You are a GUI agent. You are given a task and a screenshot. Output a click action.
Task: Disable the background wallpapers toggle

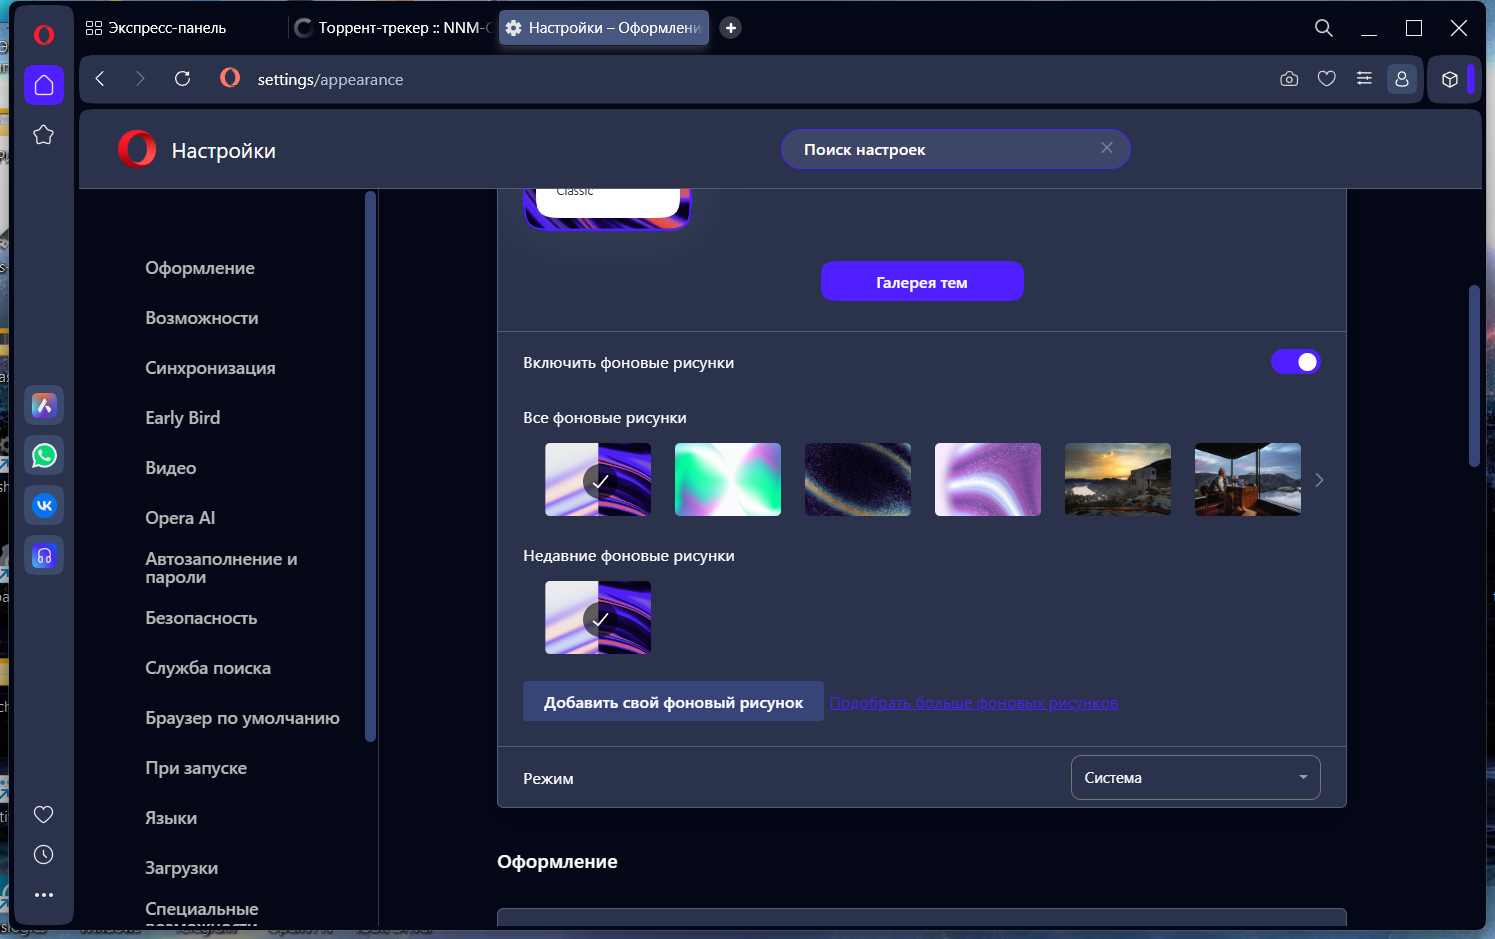(x=1295, y=362)
